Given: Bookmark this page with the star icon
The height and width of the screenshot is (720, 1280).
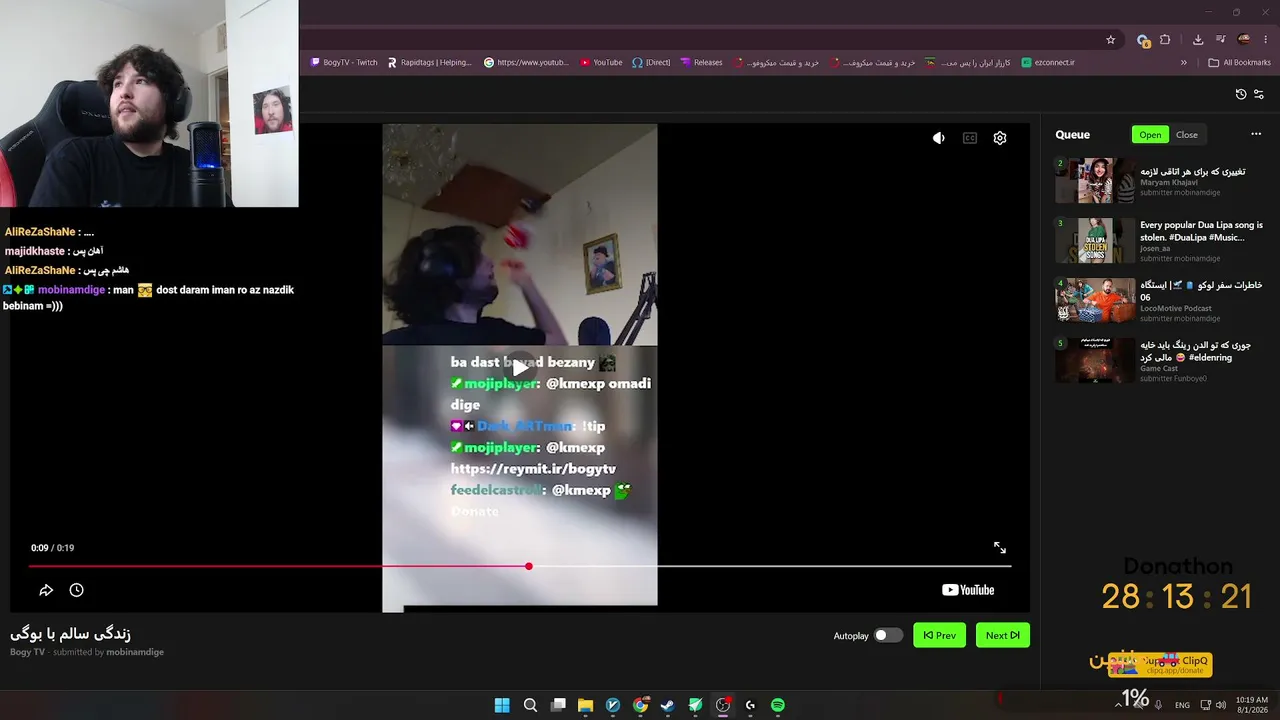Looking at the screenshot, I should point(1110,40).
